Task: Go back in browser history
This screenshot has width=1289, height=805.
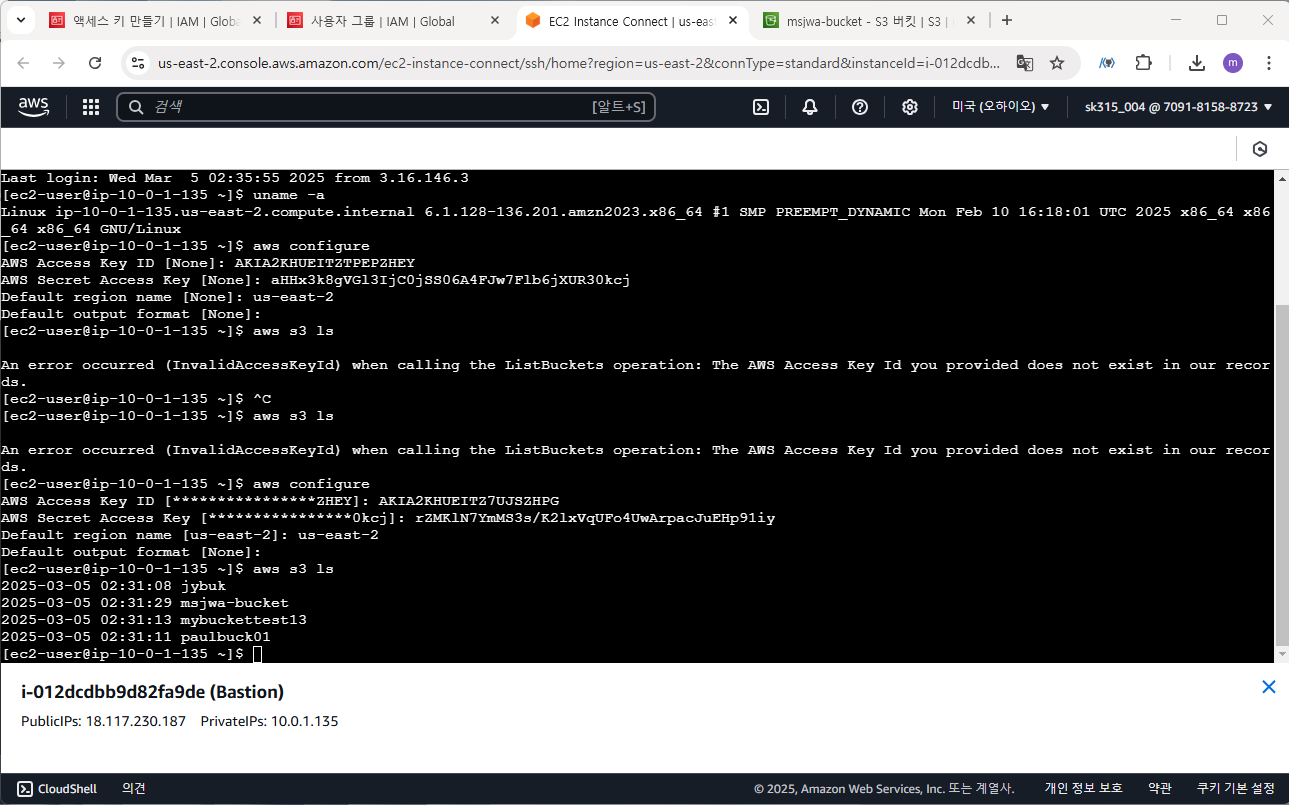Action: (24, 63)
